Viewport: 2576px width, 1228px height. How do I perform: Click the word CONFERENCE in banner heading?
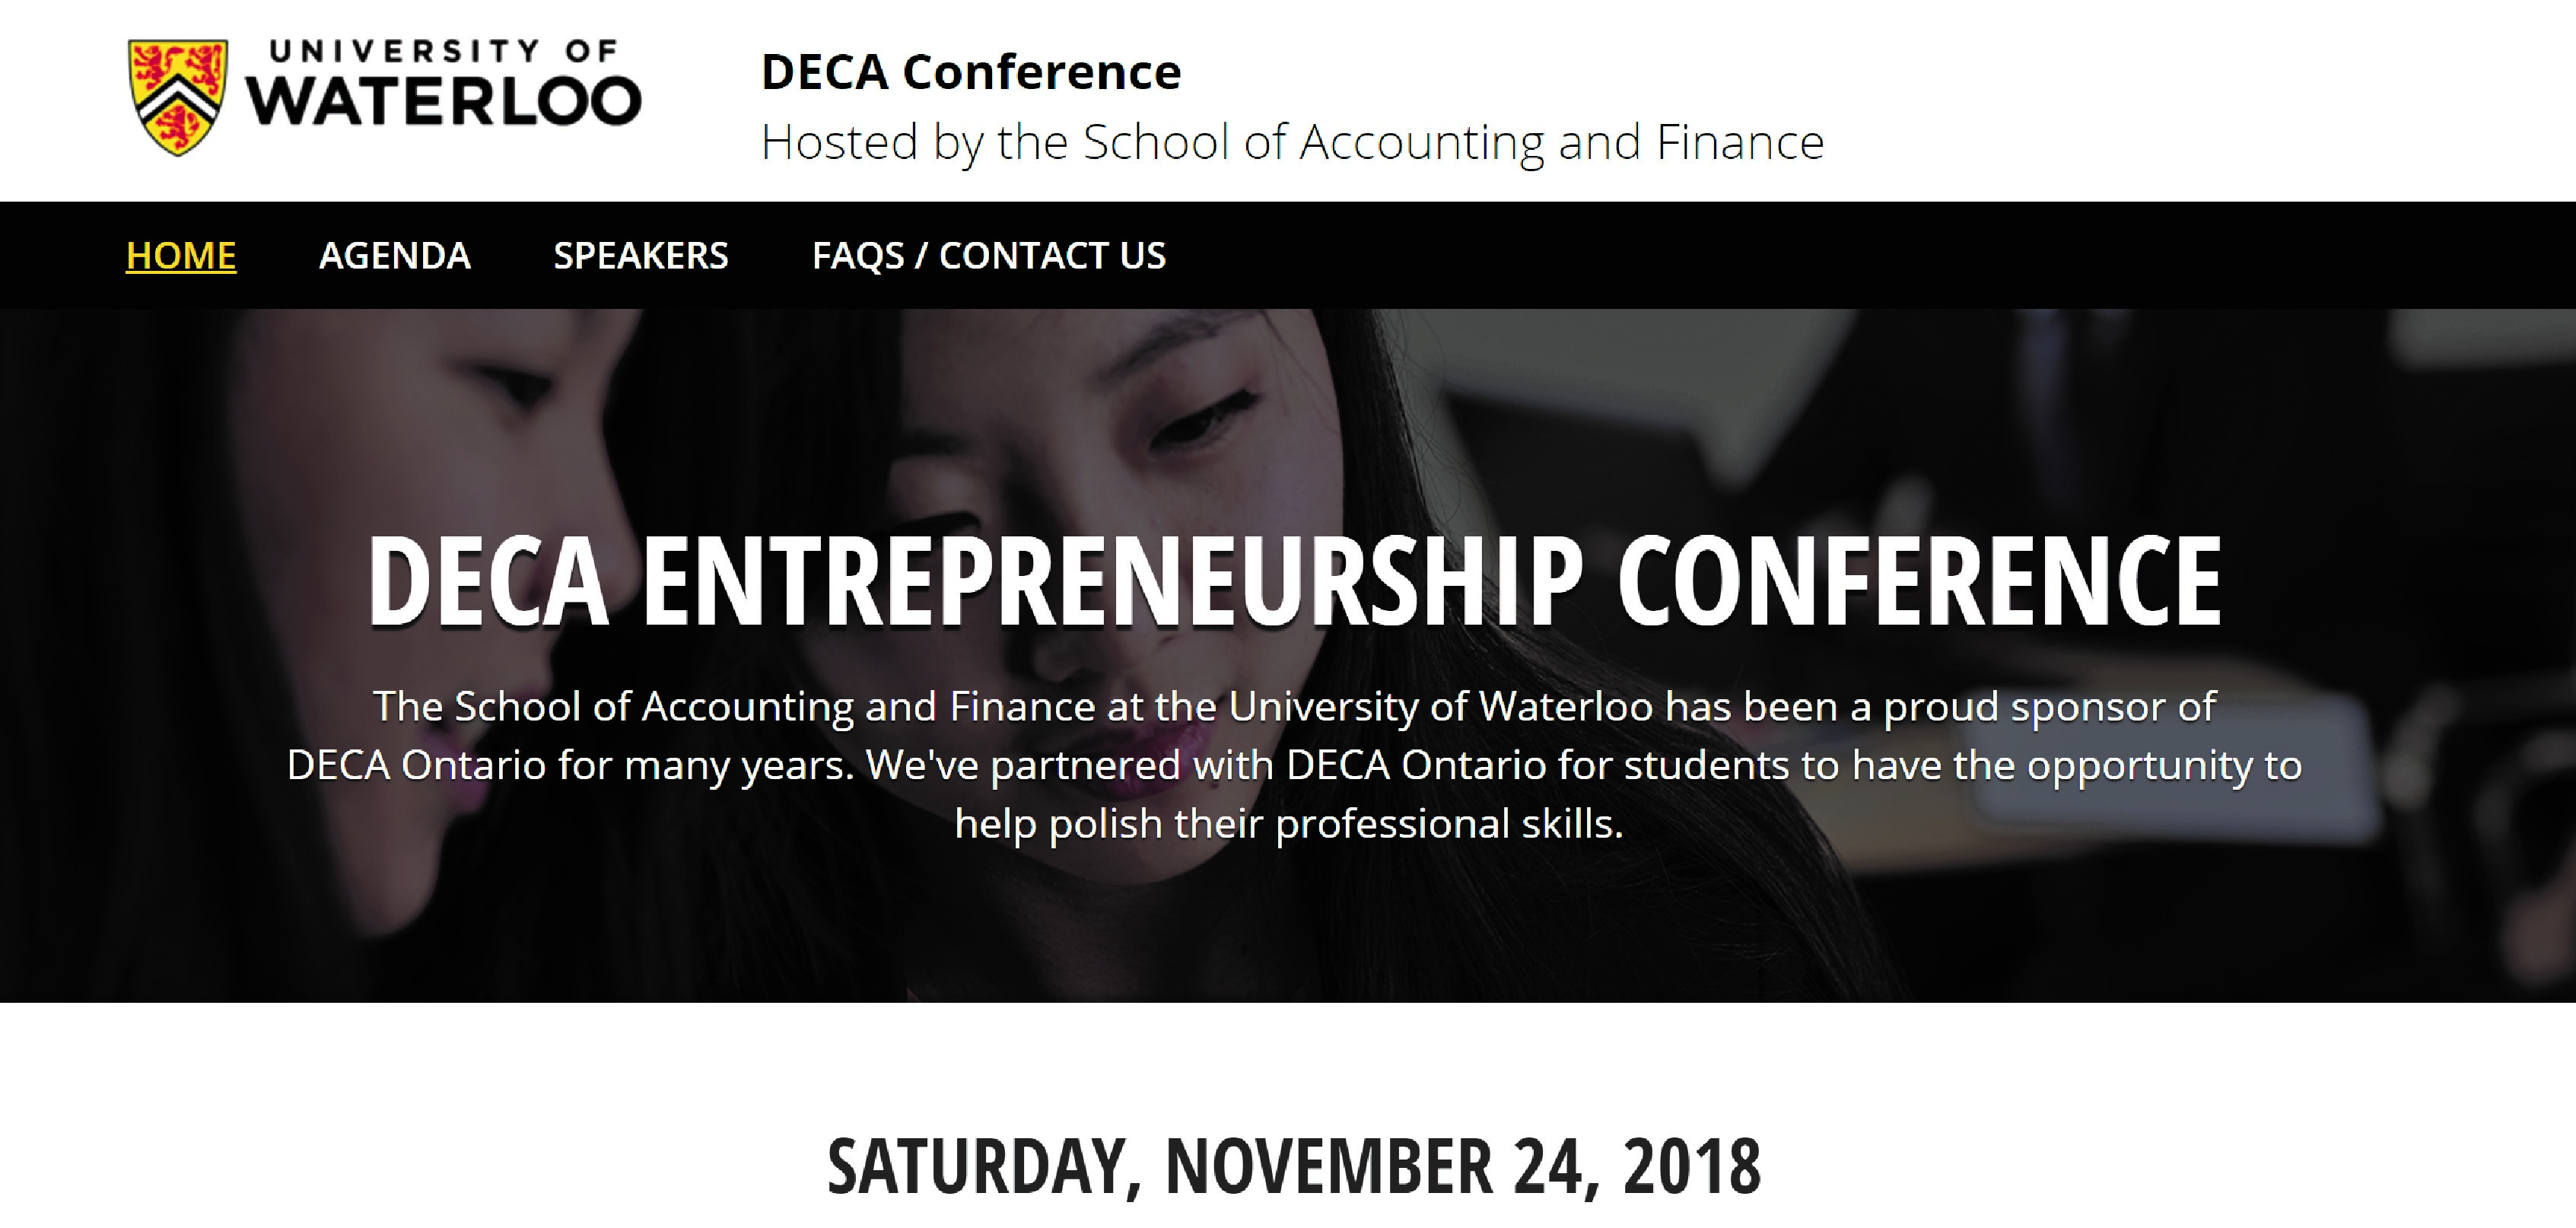click(1919, 580)
